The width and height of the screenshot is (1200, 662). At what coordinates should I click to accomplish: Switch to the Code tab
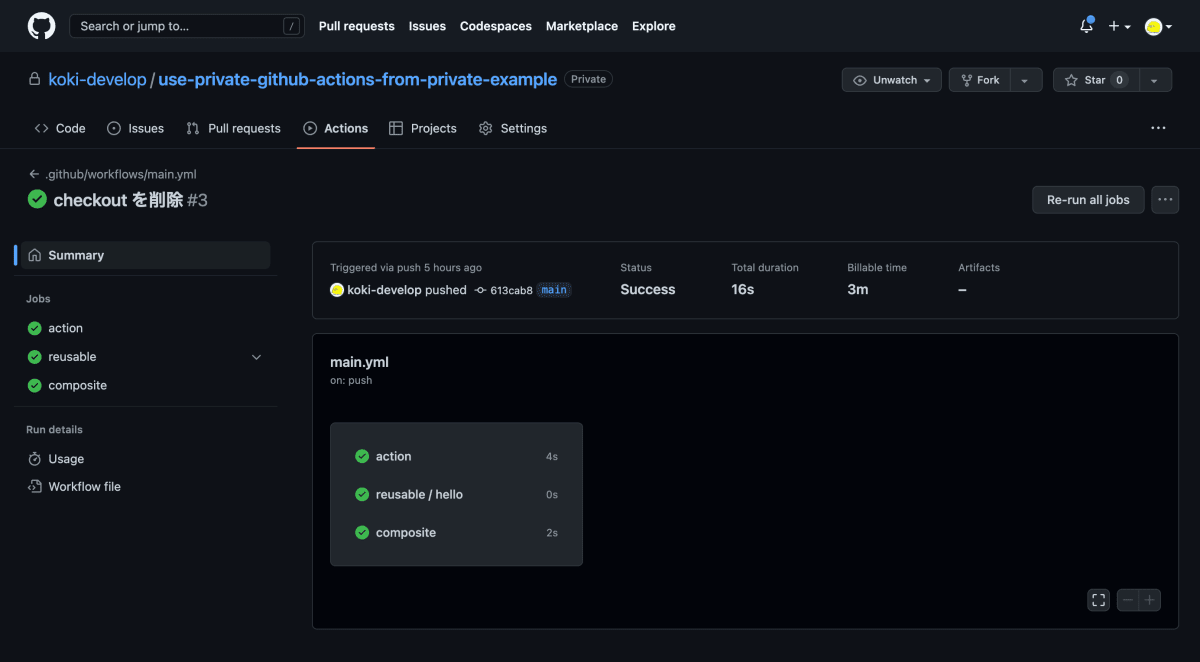(x=60, y=128)
